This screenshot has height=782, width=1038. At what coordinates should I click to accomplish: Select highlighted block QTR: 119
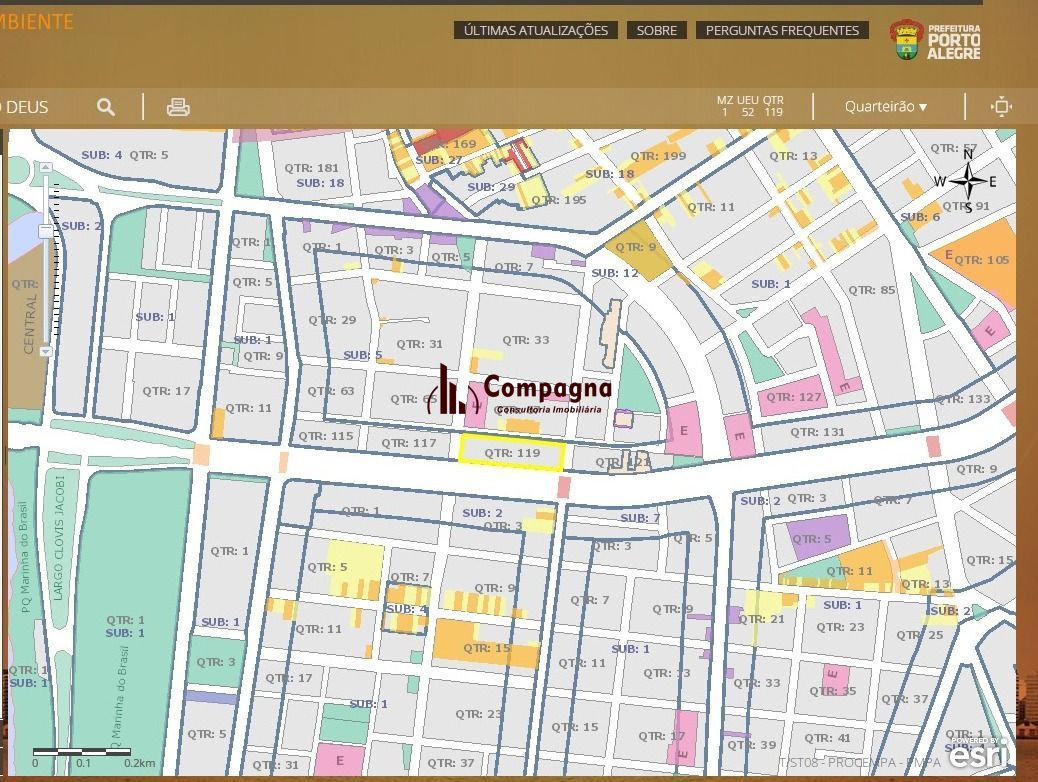(512, 453)
